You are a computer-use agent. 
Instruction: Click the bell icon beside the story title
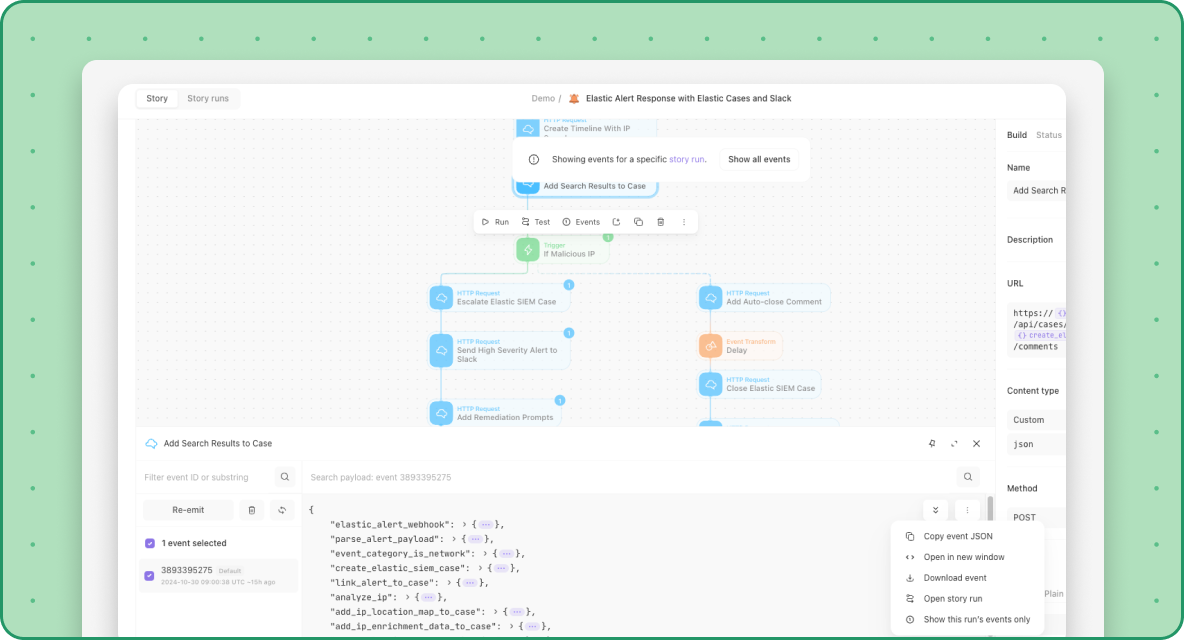(574, 98)
